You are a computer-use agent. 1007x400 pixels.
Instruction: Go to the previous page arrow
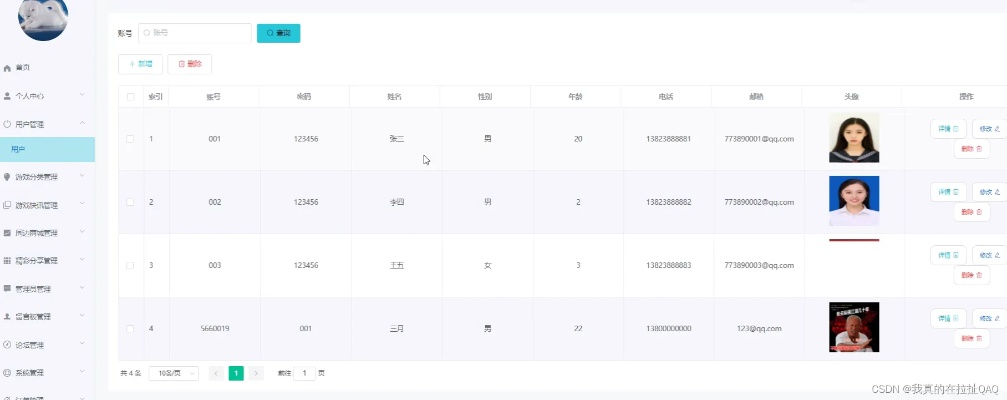click(216, 373)
